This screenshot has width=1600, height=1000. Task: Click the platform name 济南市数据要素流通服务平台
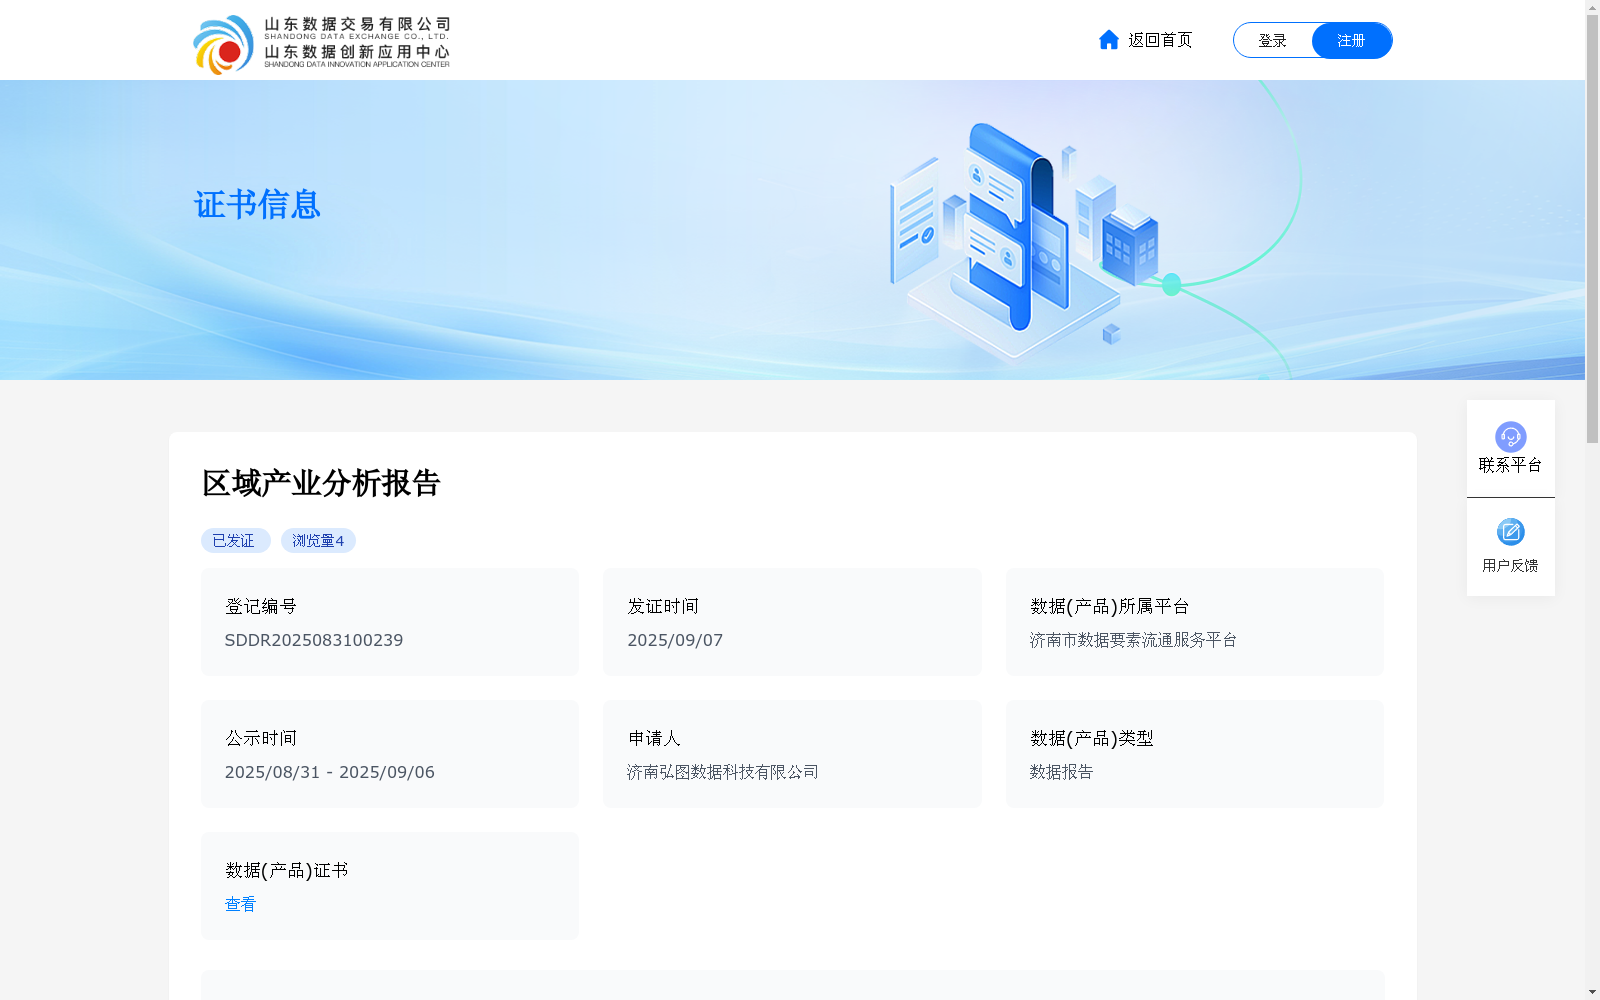click(x=1133, y=640)
